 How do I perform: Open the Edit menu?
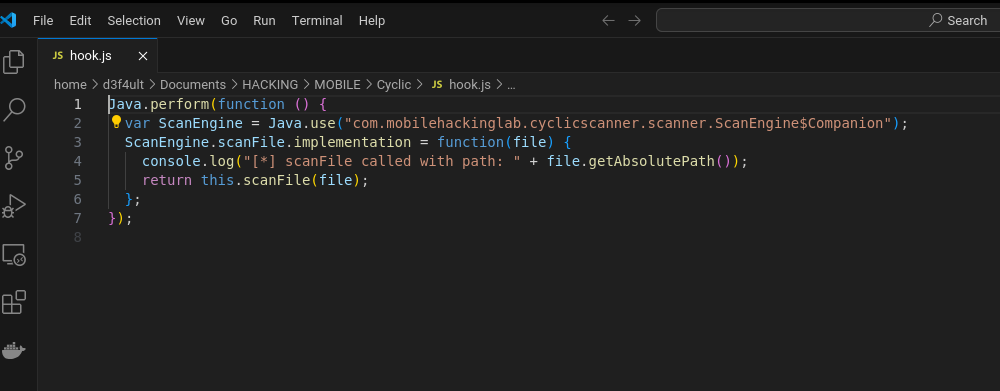pos(80,20)
